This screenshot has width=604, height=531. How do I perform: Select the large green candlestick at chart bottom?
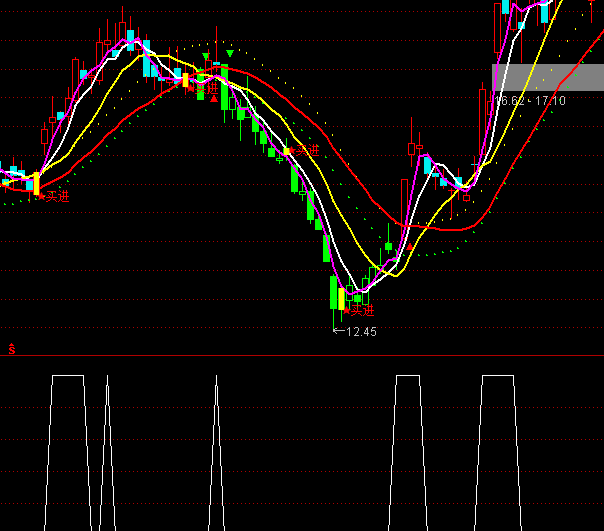(333, 292)
